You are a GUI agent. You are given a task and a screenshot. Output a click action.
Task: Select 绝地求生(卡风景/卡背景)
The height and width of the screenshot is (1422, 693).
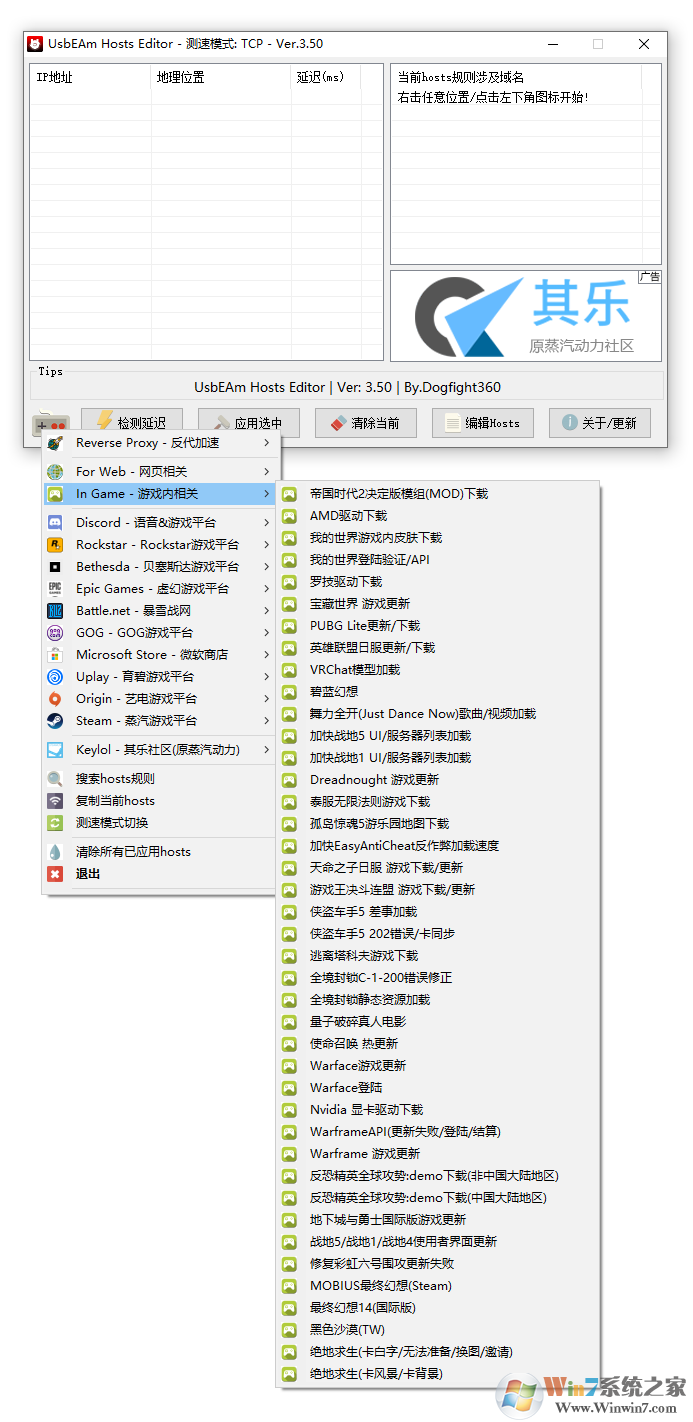click(x=438, y=1373)
